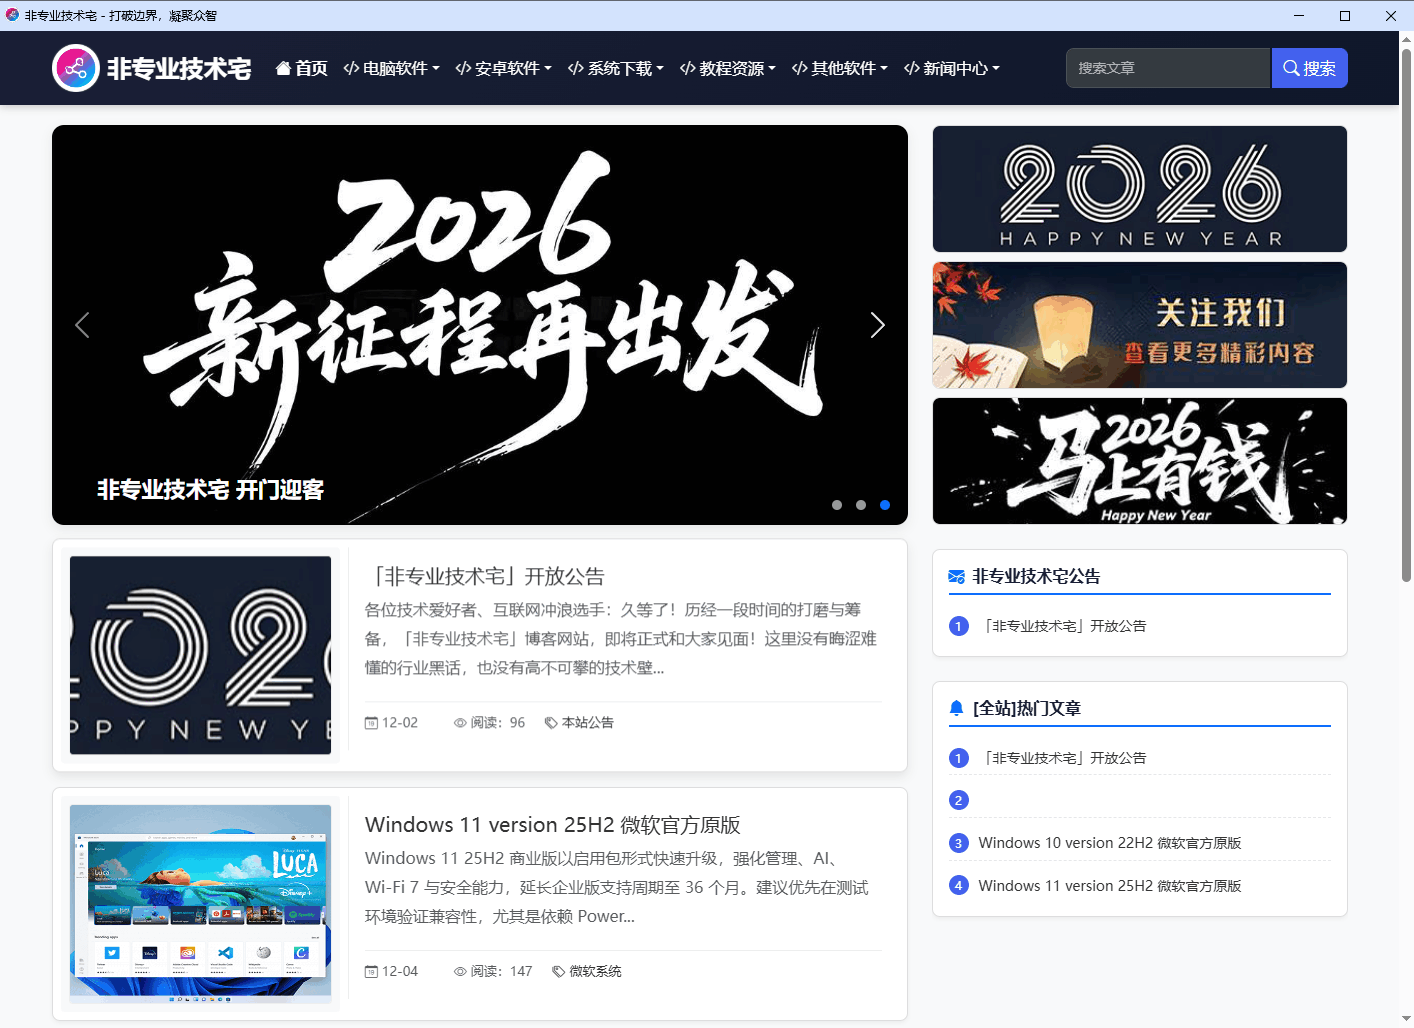Select the first carousel indicator dot
Viewport: 1414px width, 1028px height.
837,505
